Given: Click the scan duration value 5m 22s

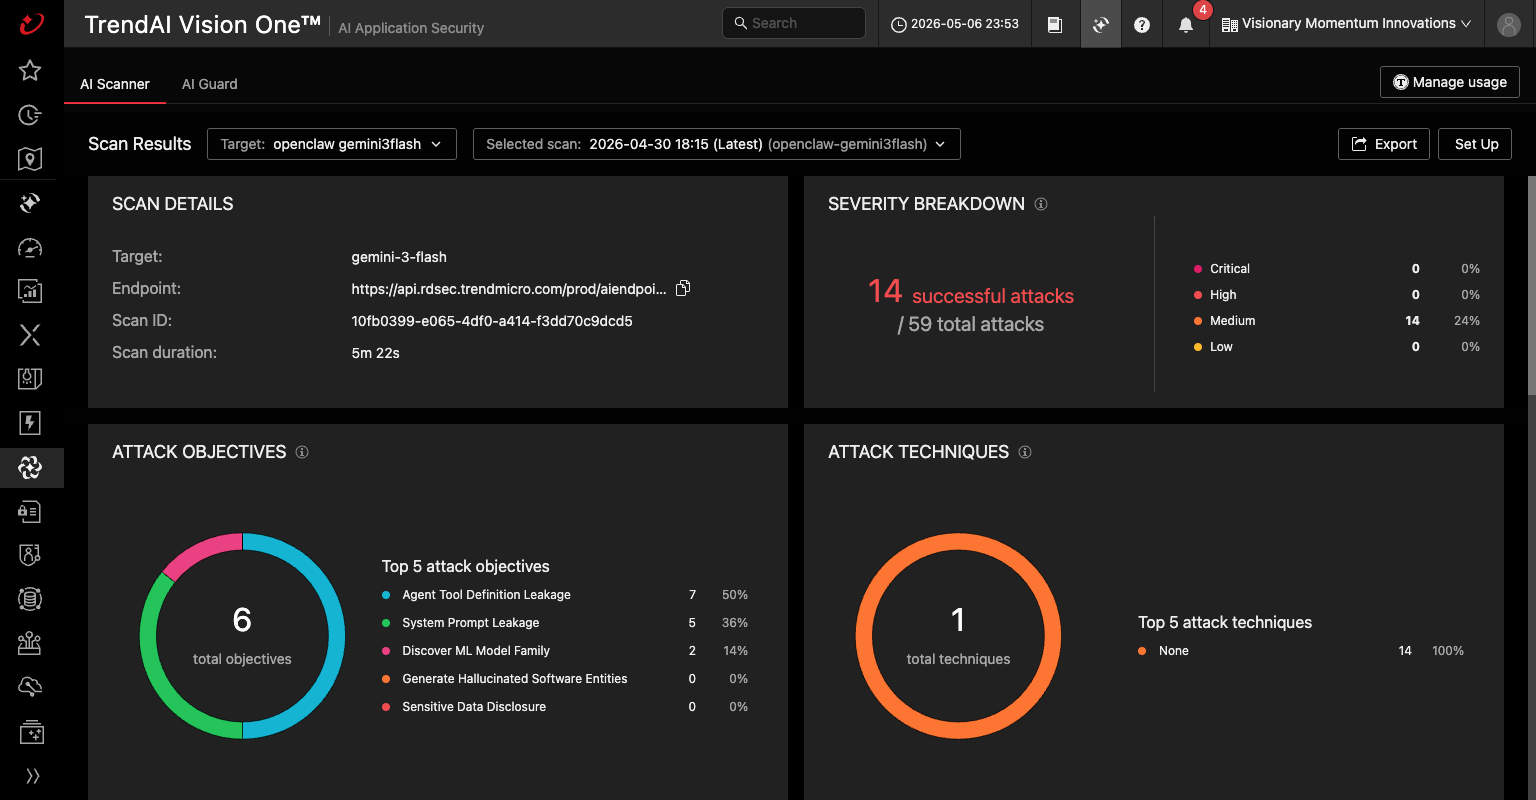Looking at the screenshot, I should point(376,353).
